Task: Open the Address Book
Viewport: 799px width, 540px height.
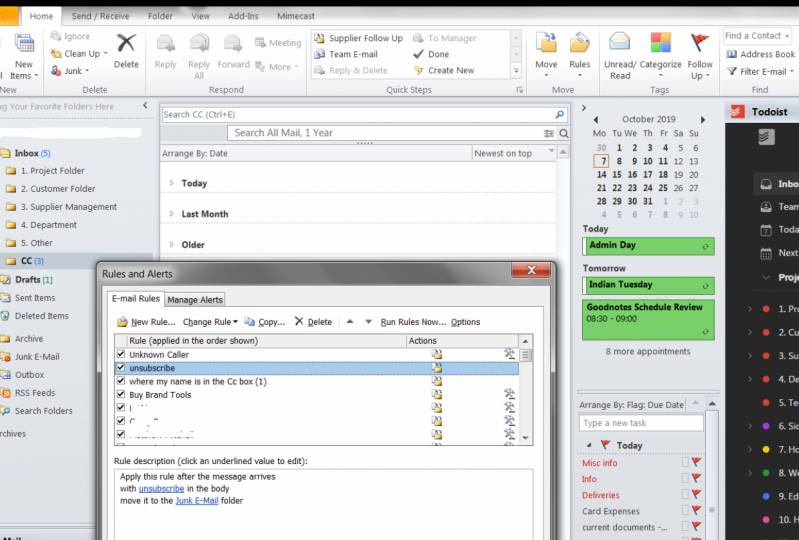Action: [761, 54]
